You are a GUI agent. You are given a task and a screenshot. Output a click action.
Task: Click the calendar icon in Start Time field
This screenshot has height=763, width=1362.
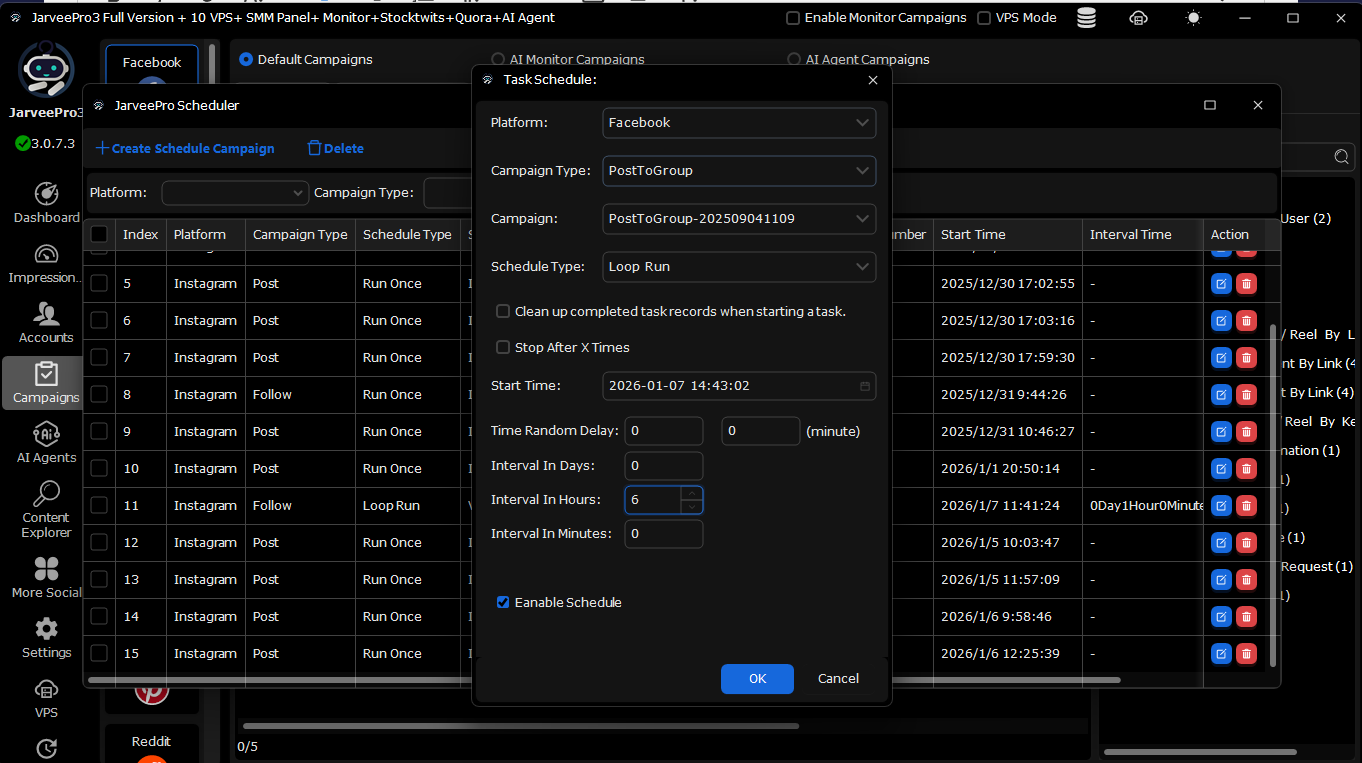pyautogui.click(x=865, y=386)
